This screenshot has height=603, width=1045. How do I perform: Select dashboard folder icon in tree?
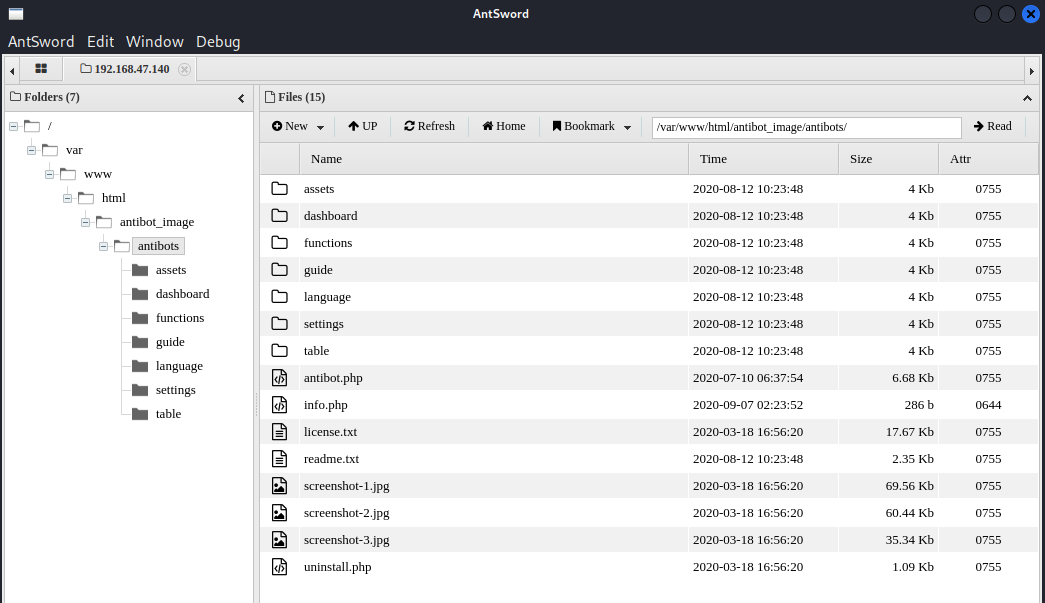[x=140, y=294]
